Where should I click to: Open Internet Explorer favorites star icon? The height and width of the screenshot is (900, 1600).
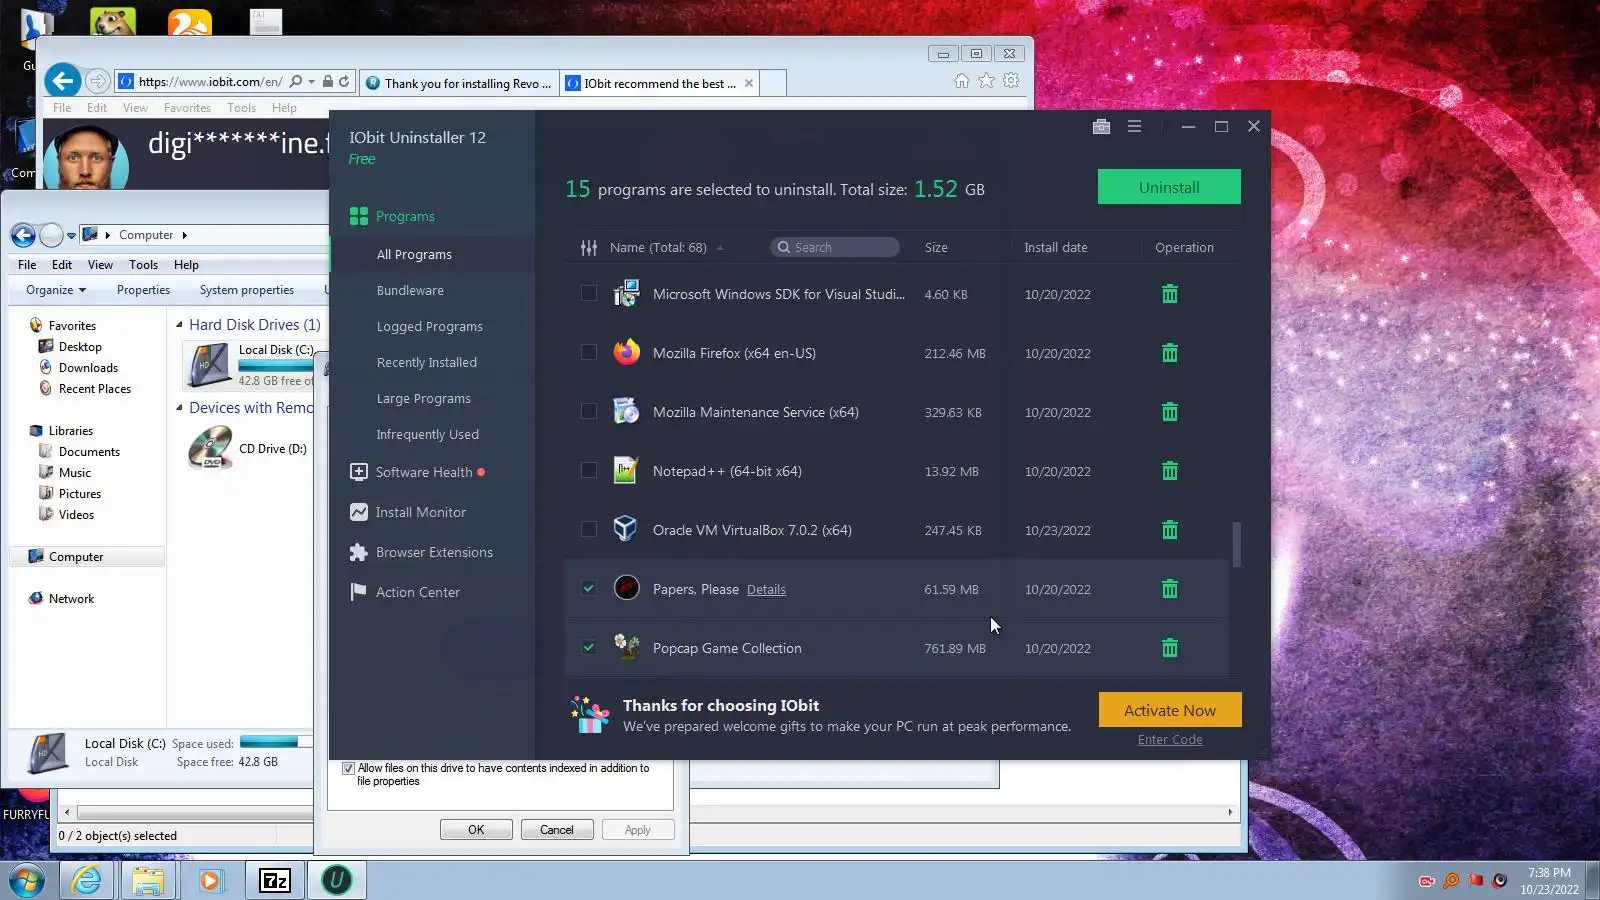986,81
